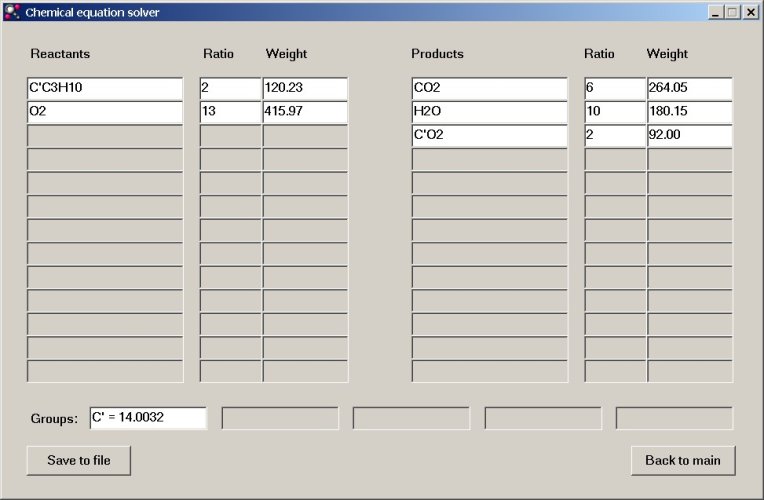Click the Products column label
Image resolution: width=764 pixels, height=500 pixels.
pyautogui.click(x=437, y=54)
